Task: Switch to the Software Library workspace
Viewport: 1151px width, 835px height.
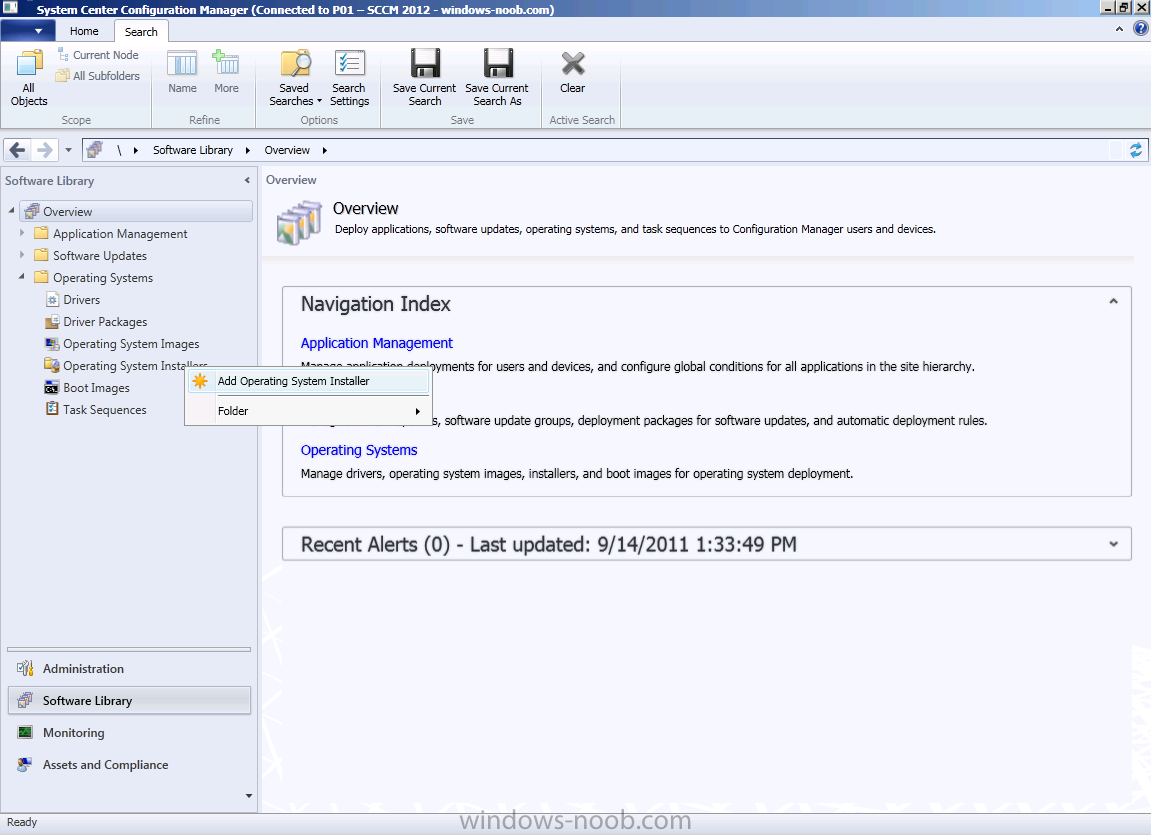Action: [x=129, y=701]
